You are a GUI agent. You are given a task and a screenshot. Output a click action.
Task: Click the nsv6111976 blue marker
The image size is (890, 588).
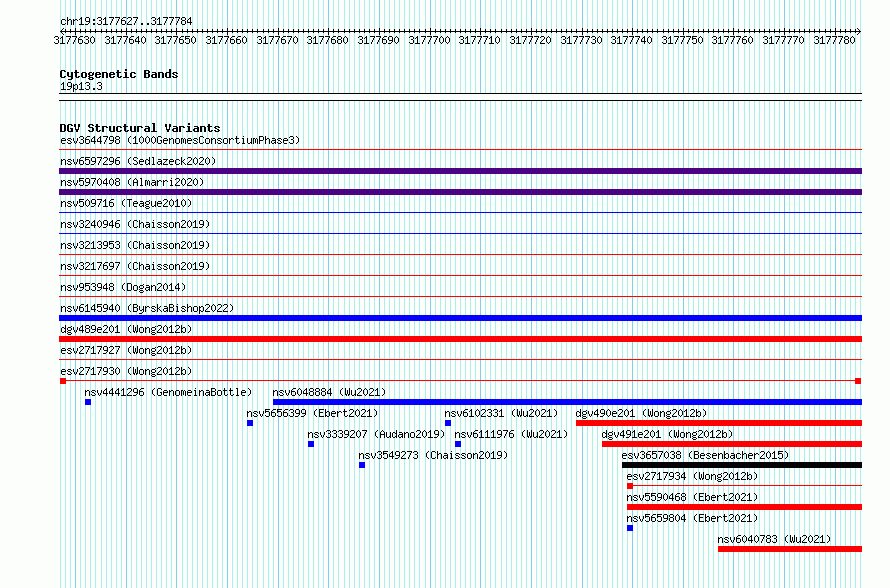tap(458, 444)
